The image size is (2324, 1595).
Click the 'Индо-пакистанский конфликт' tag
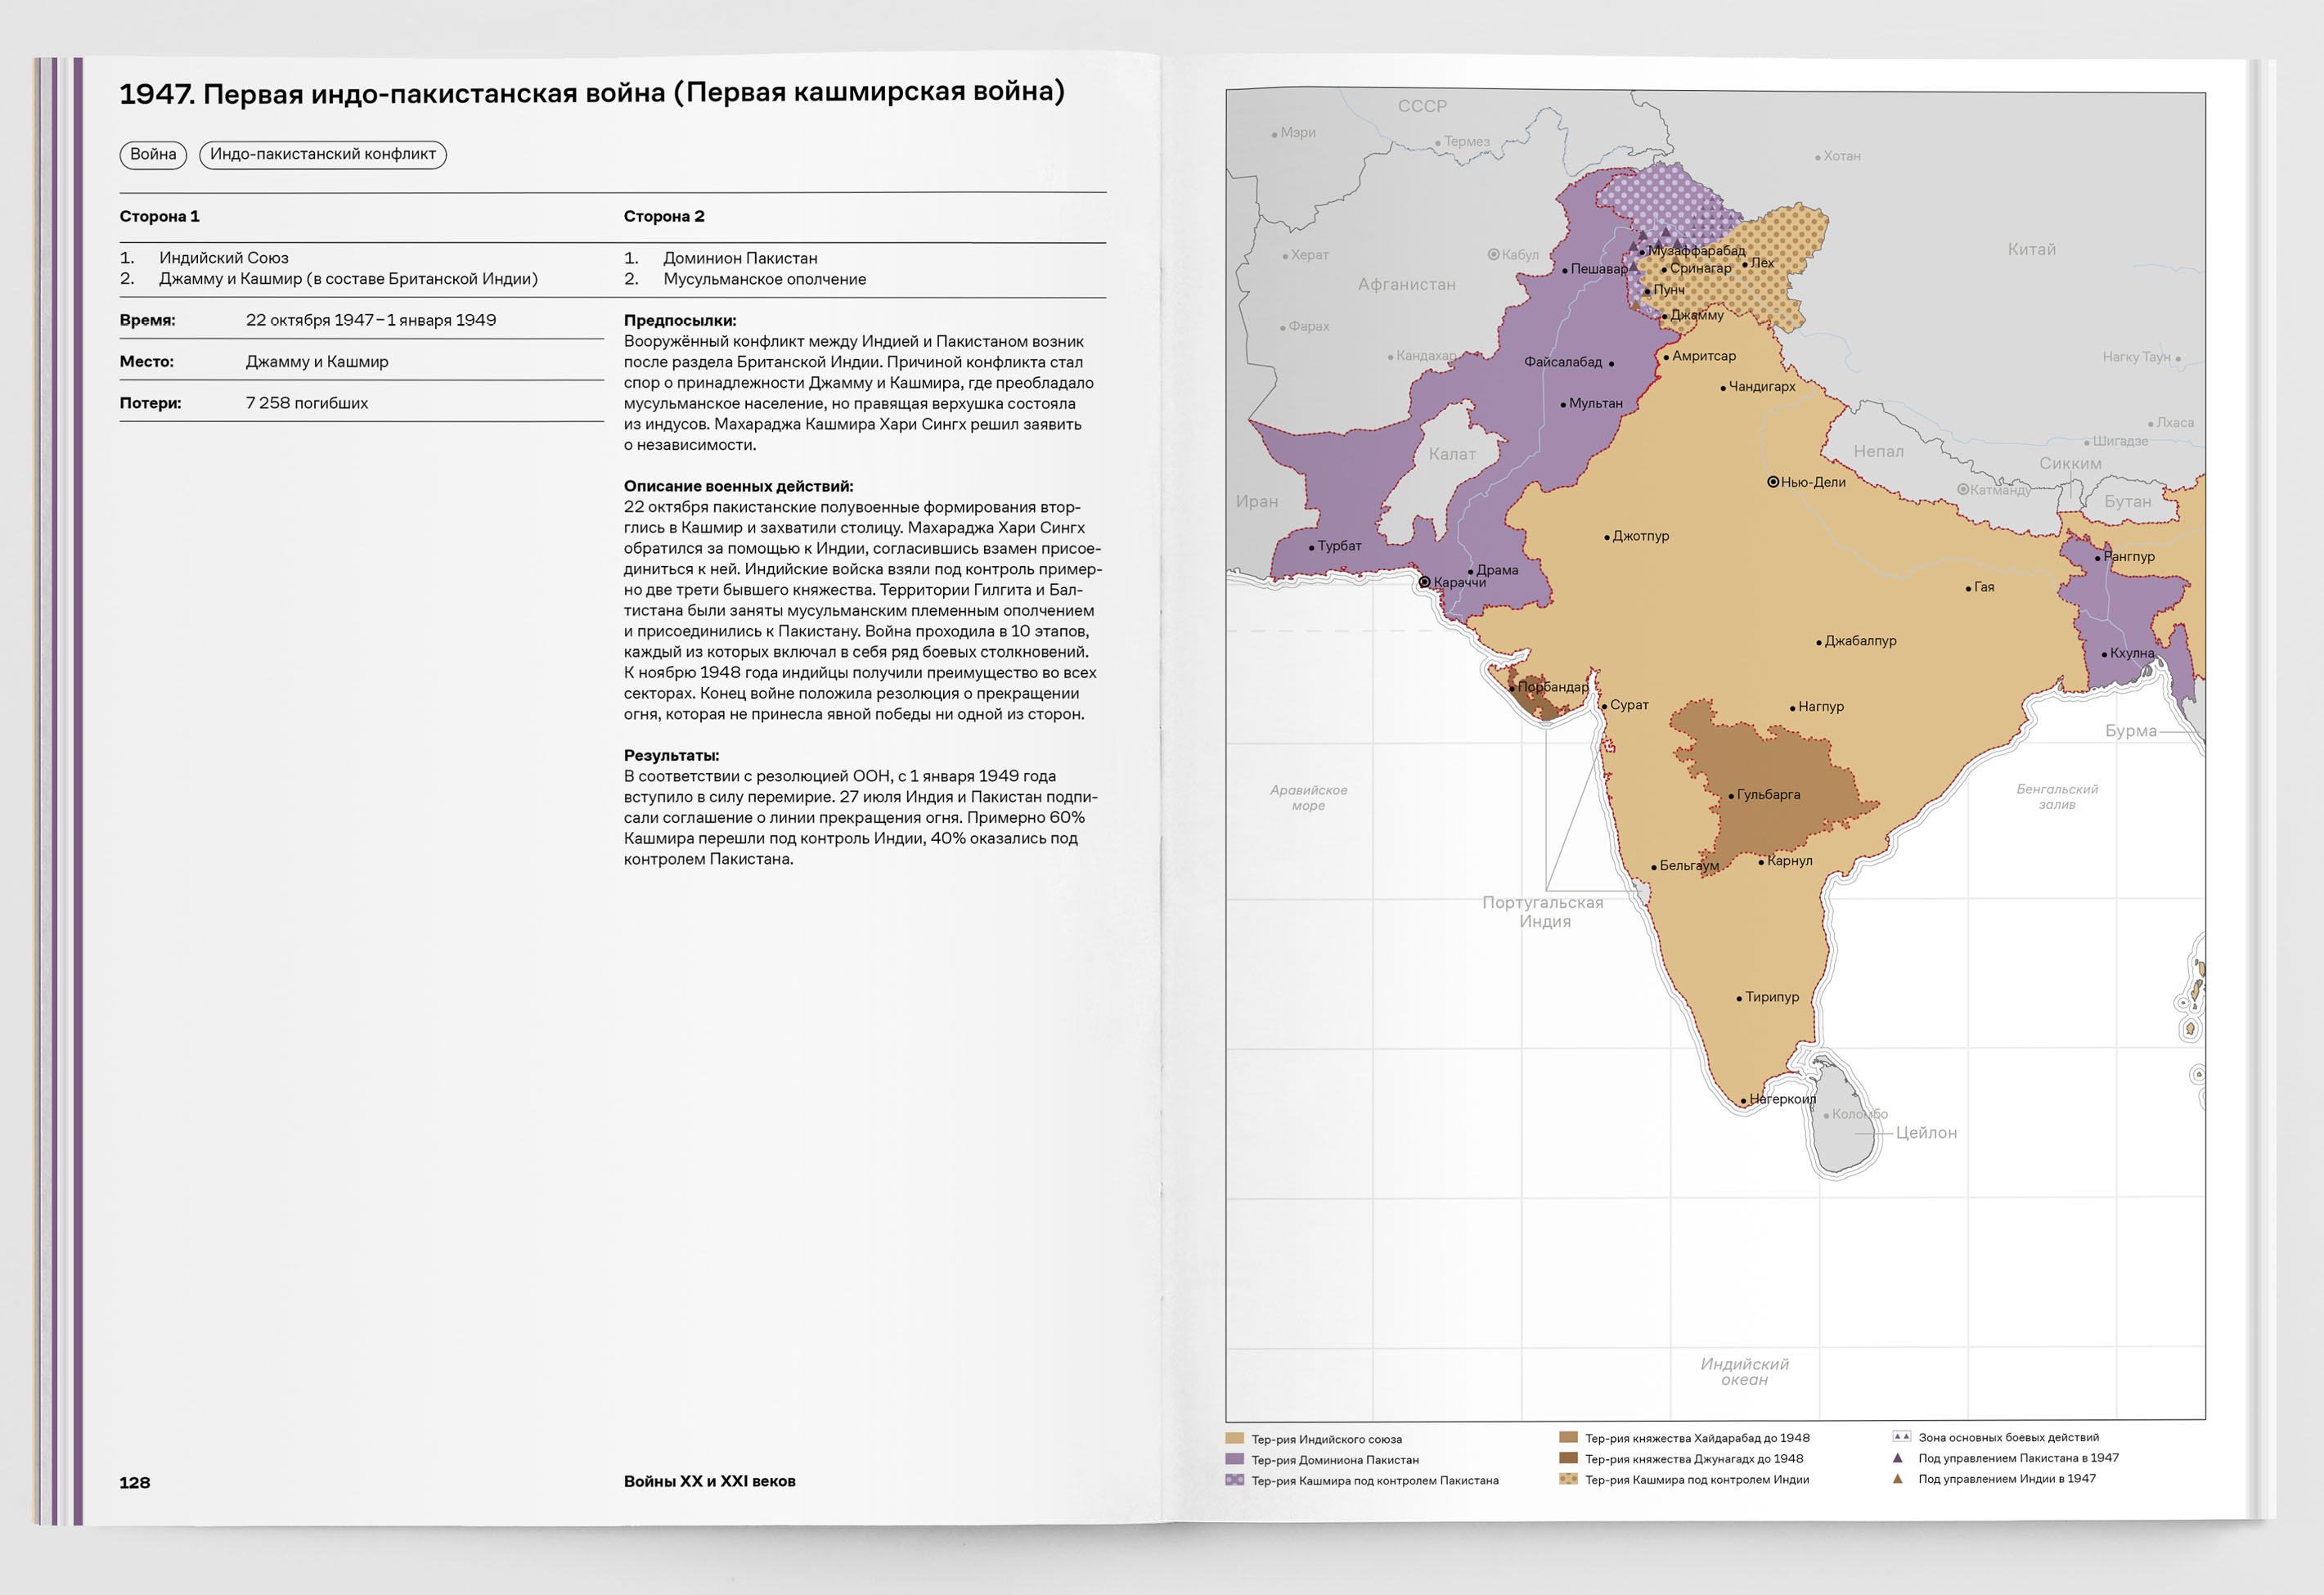[322, 154]
